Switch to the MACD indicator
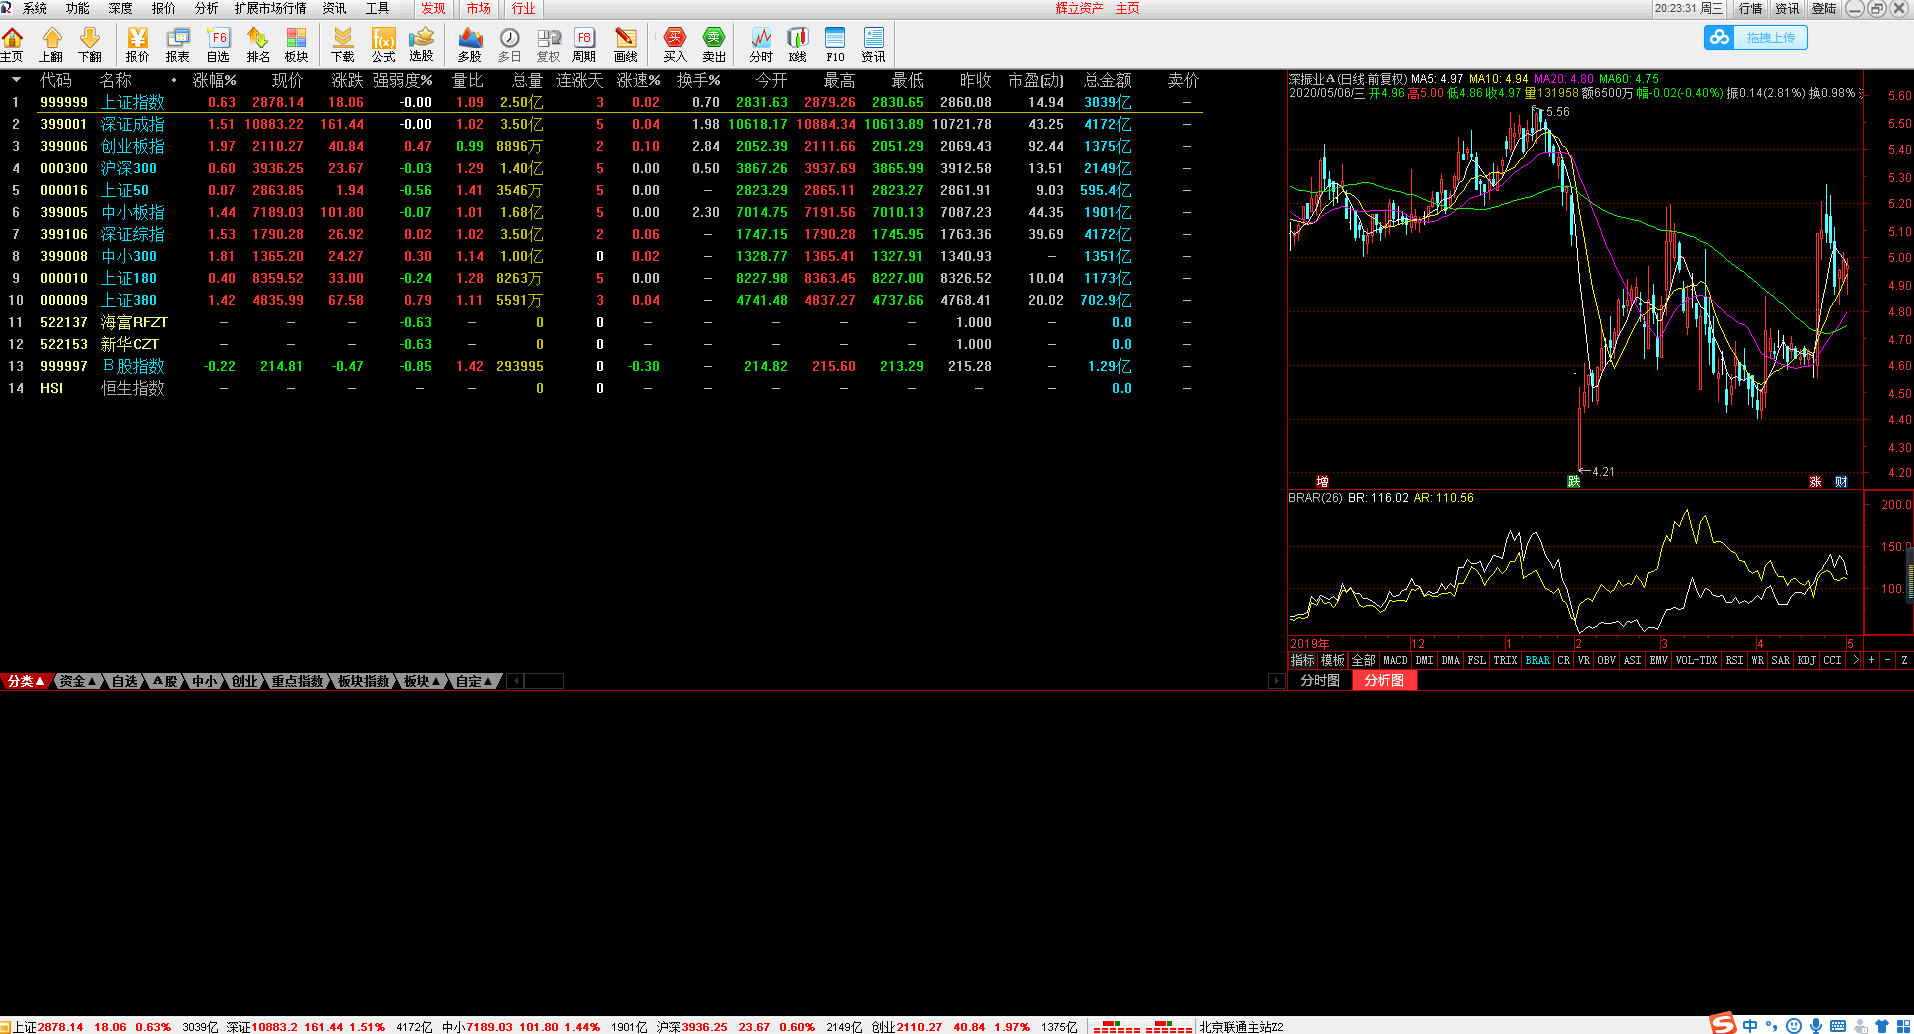1914x1034 pixels. [x=1394, y=661]
